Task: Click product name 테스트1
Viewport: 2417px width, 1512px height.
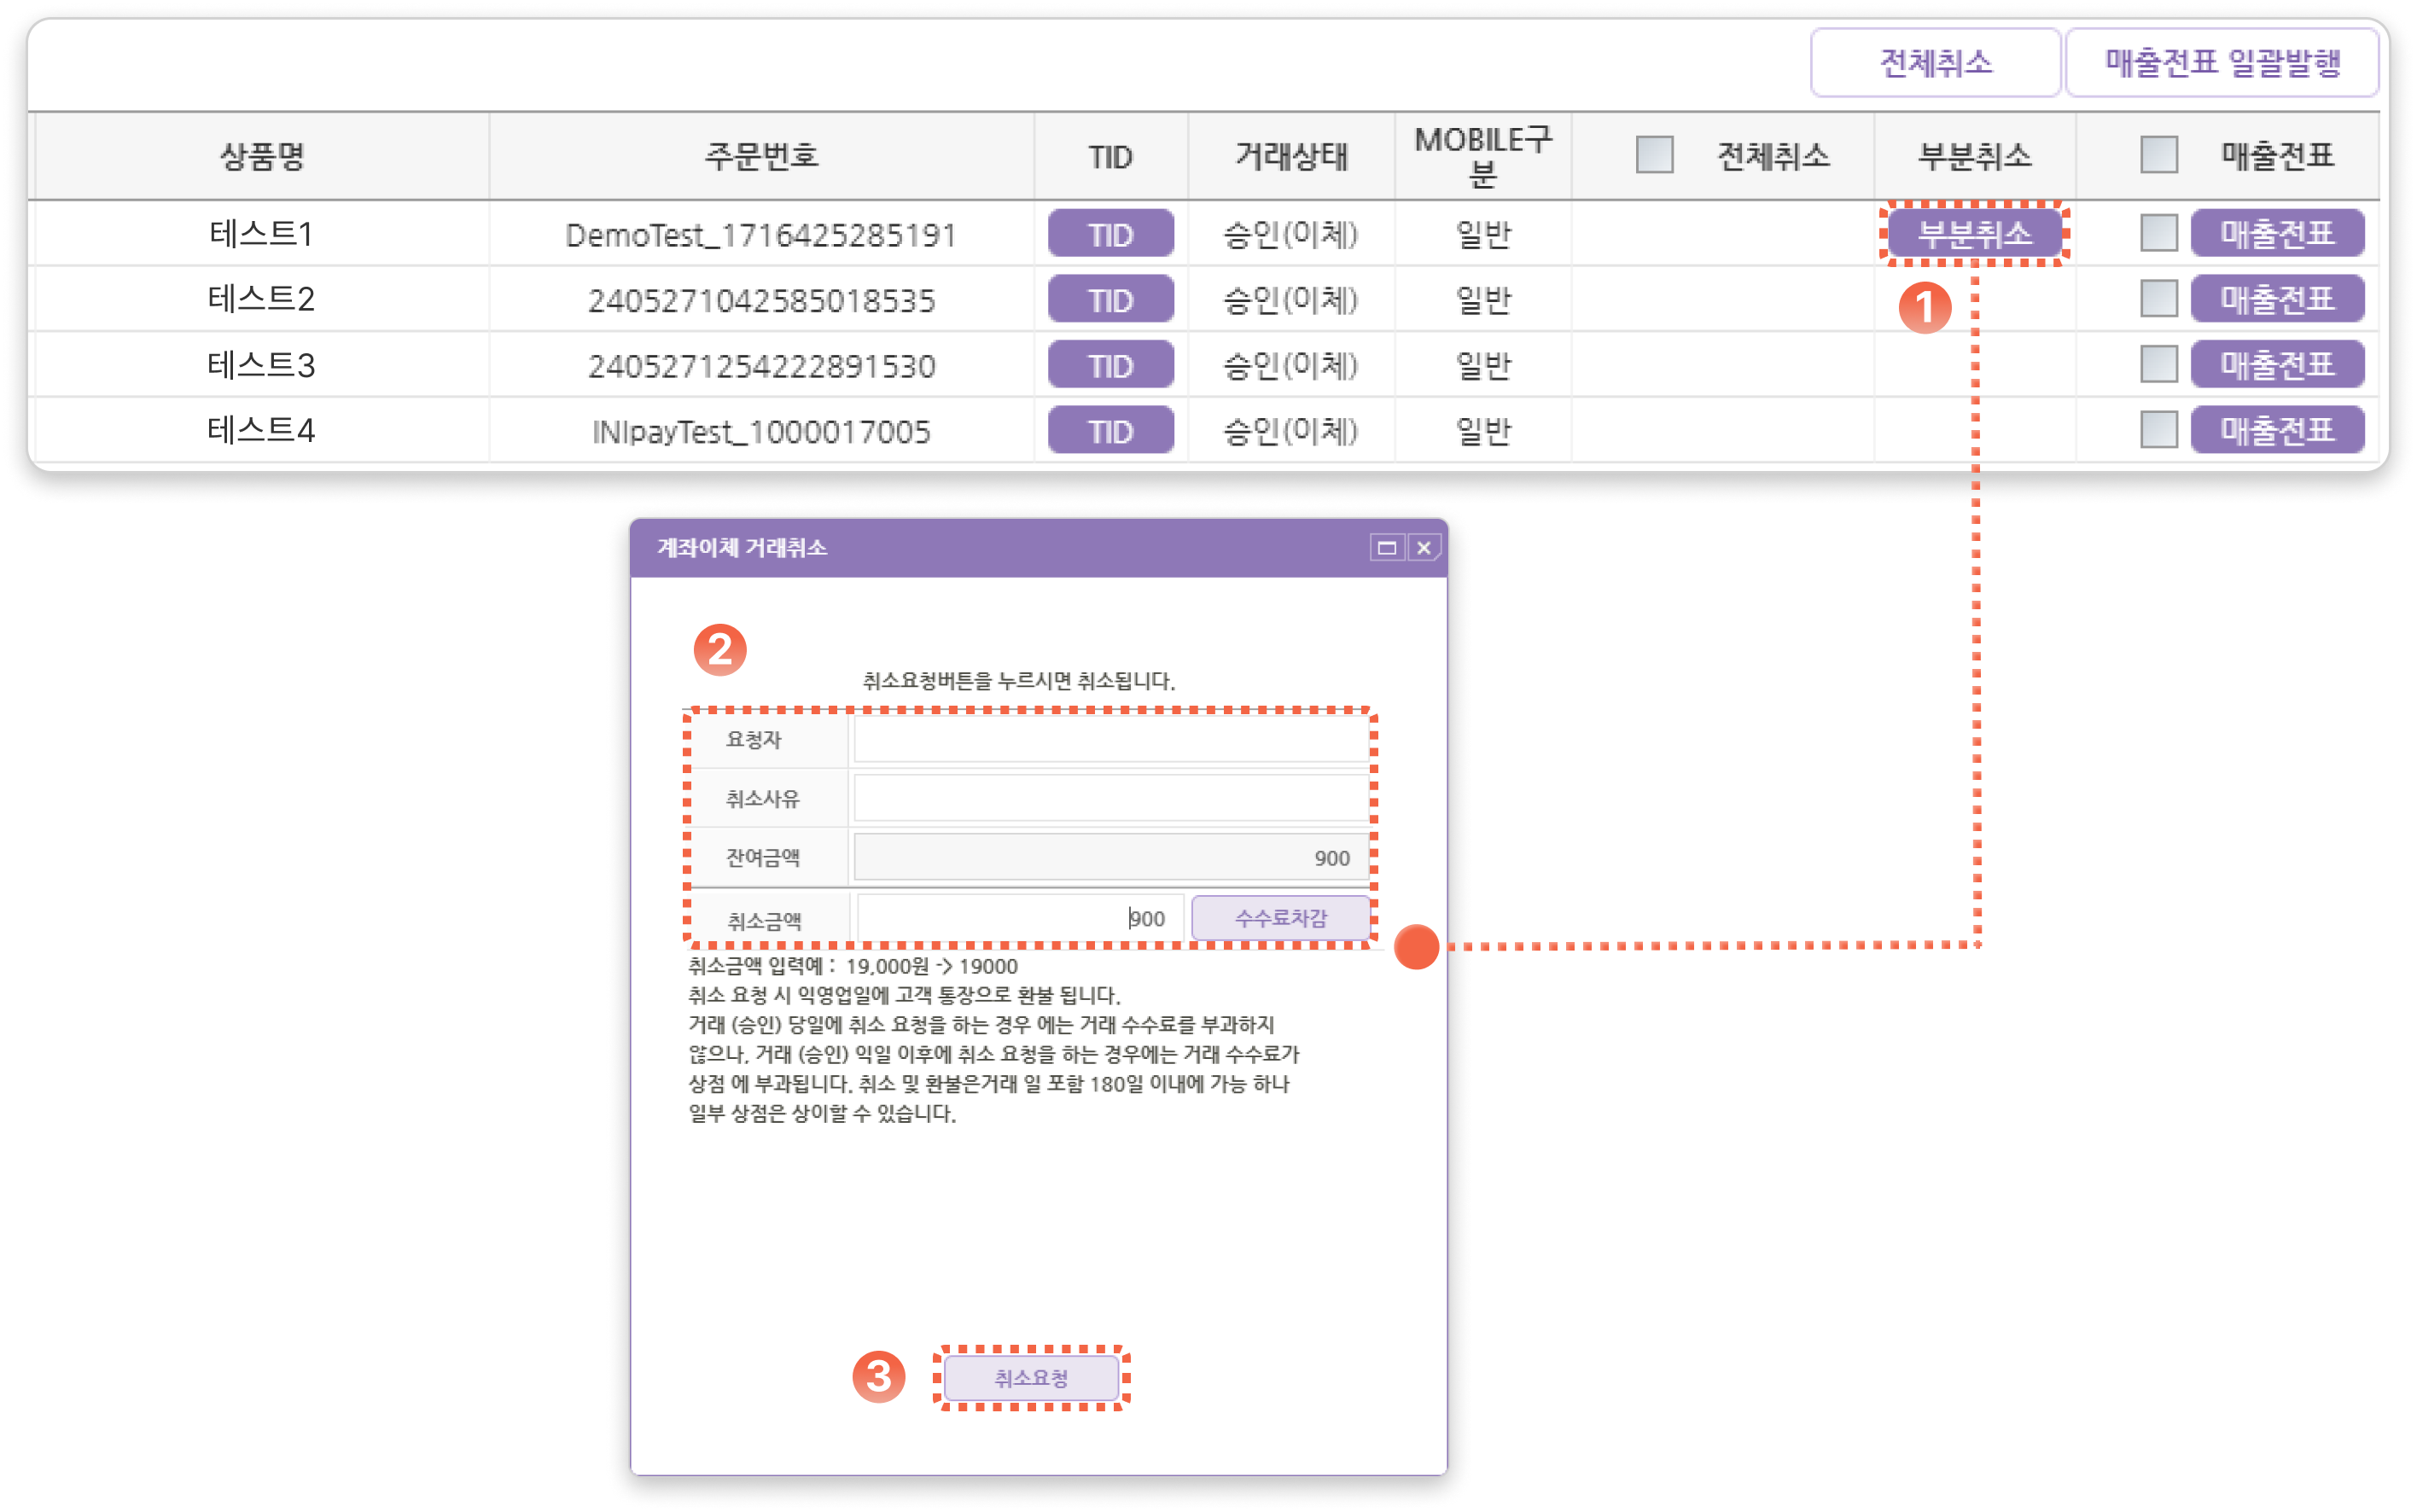Action: pos(261,234)
